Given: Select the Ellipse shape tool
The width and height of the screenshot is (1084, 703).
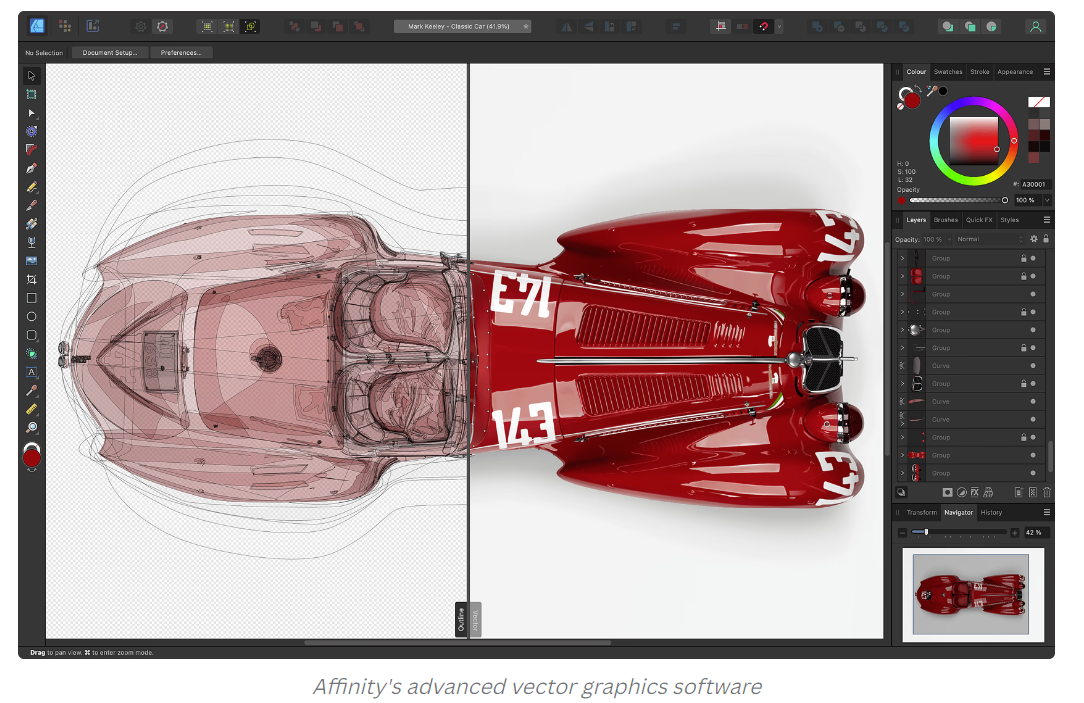Looking at the screenshot, I should (x=32, y=316).
